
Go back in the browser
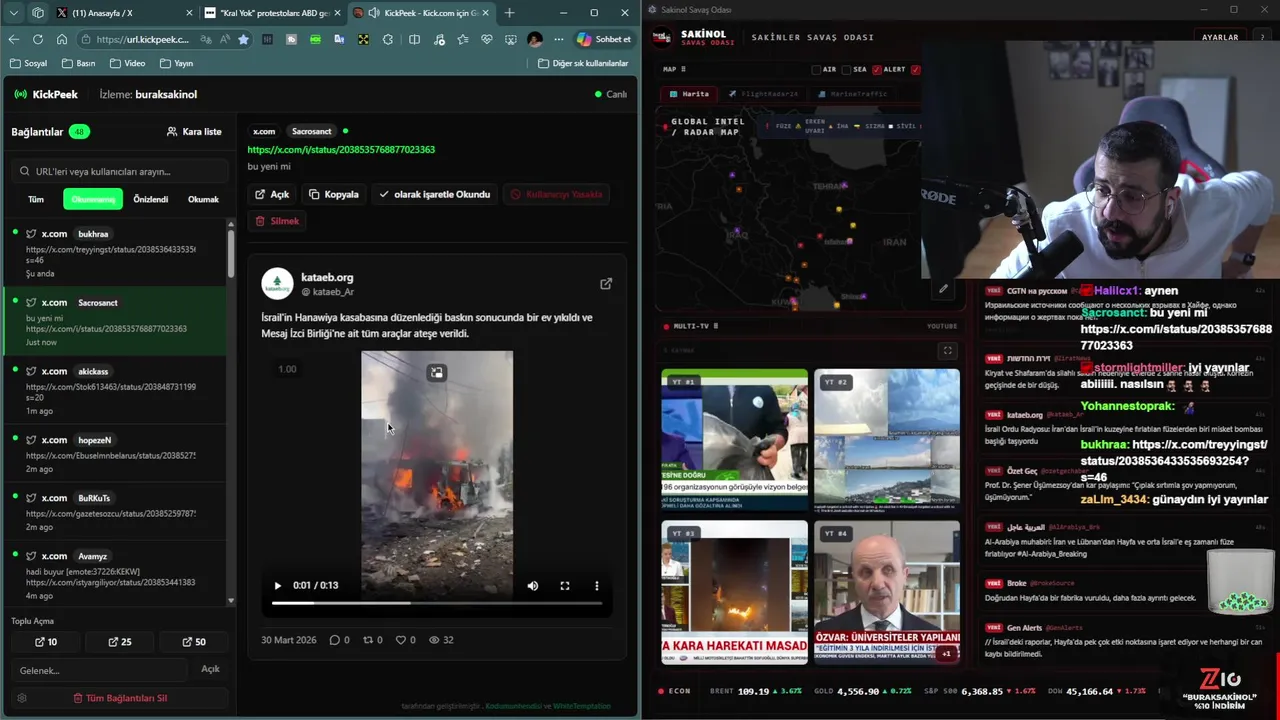13,39
